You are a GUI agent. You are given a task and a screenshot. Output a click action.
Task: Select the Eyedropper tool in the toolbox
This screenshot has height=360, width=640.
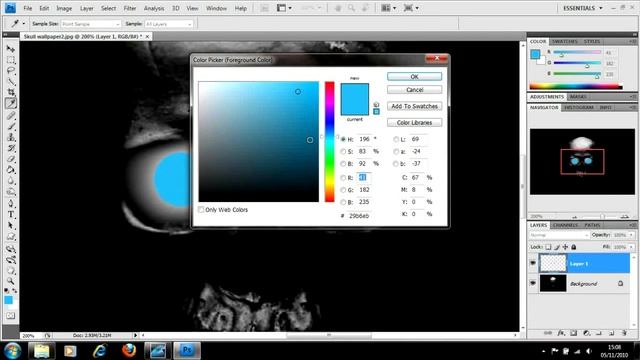click(x=11, y=103)
